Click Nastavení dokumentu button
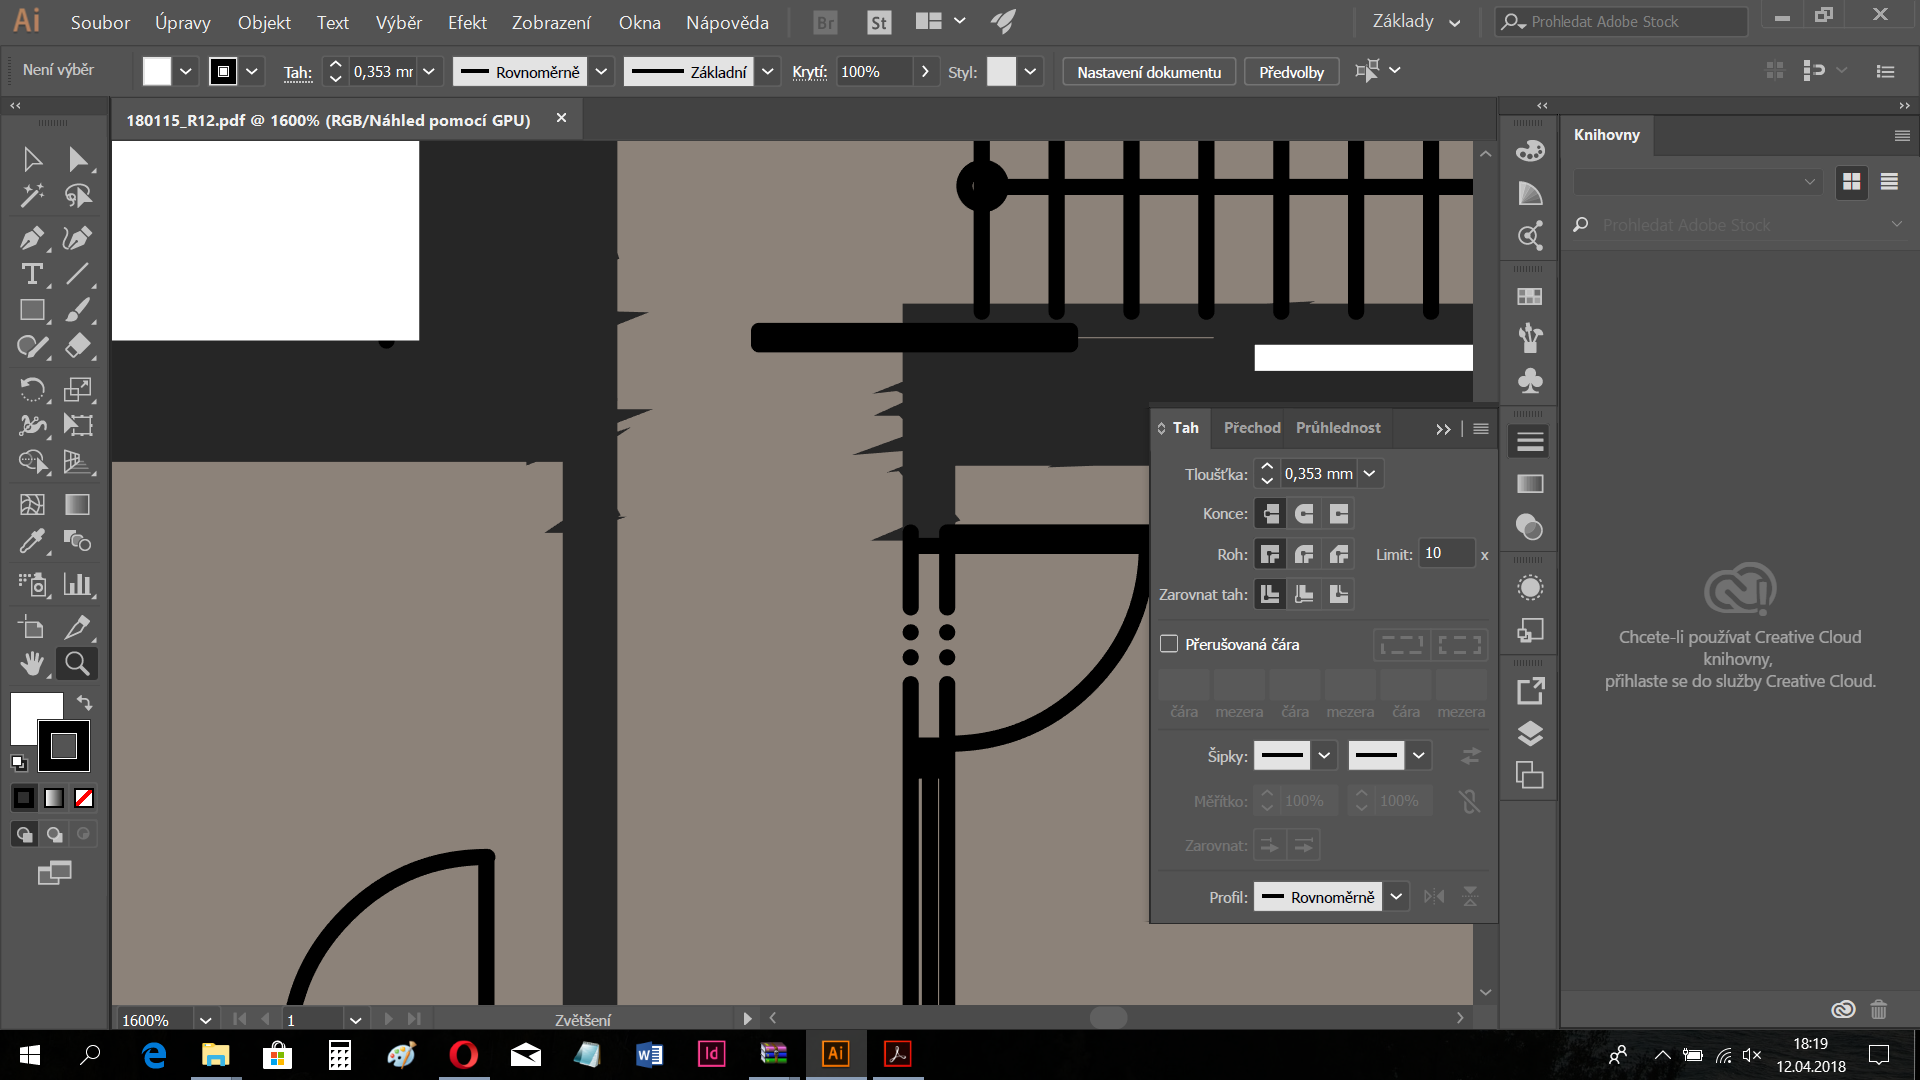This screenshot has width=1920, height=1080. pyautogui.click(x=1149, y=72)
